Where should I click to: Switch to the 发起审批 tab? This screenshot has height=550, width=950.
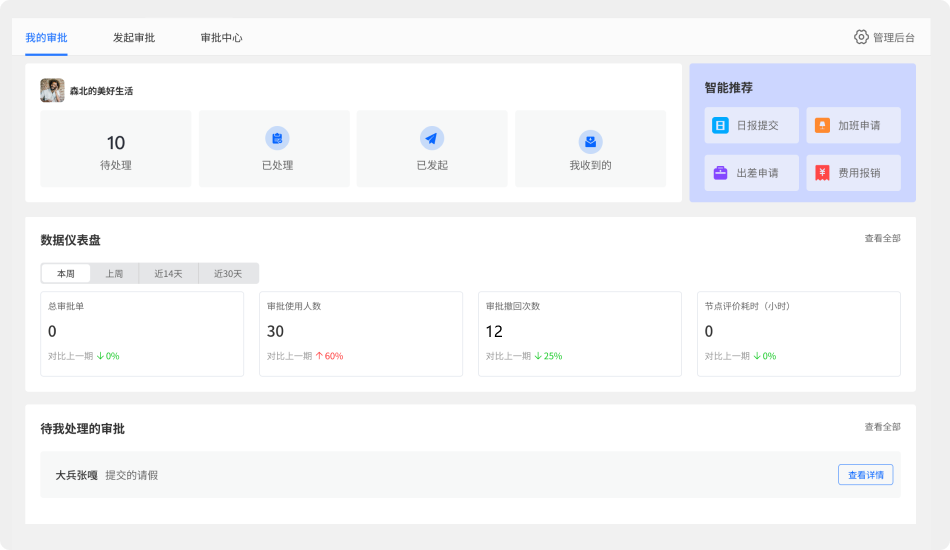(134, 38)
